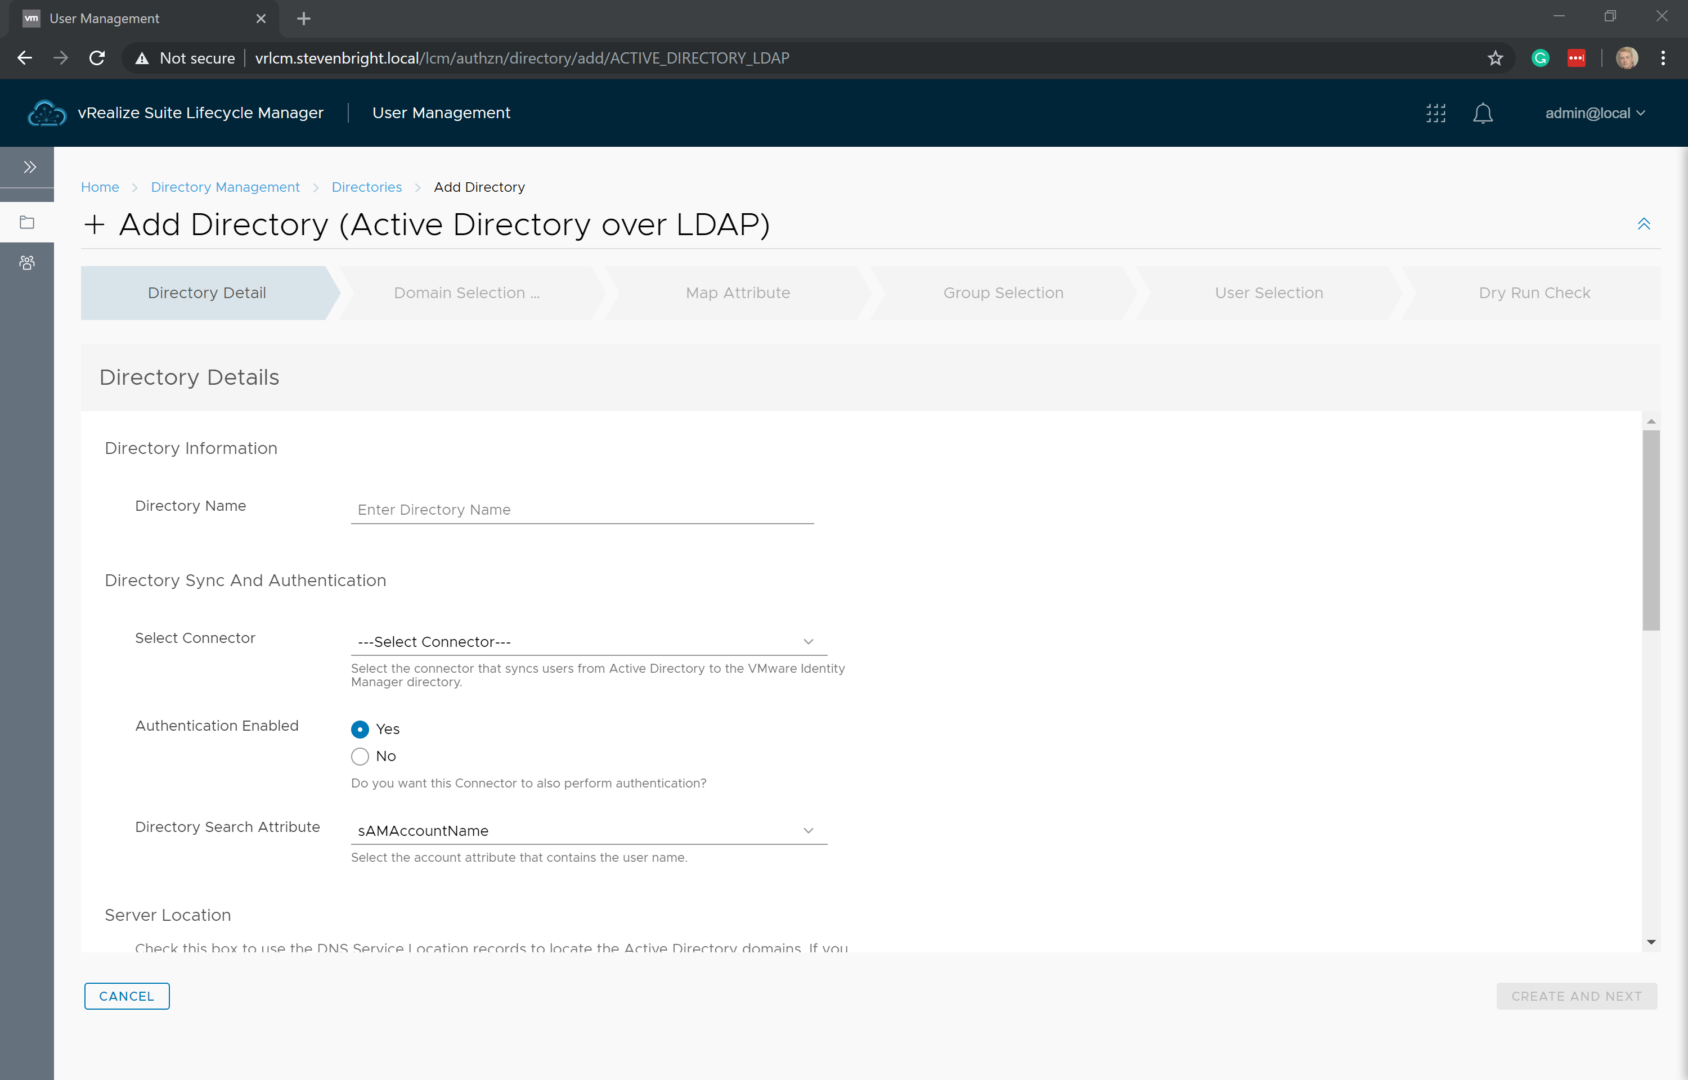
Task: Click the notifications bell icon
Action: point(1483,113)
